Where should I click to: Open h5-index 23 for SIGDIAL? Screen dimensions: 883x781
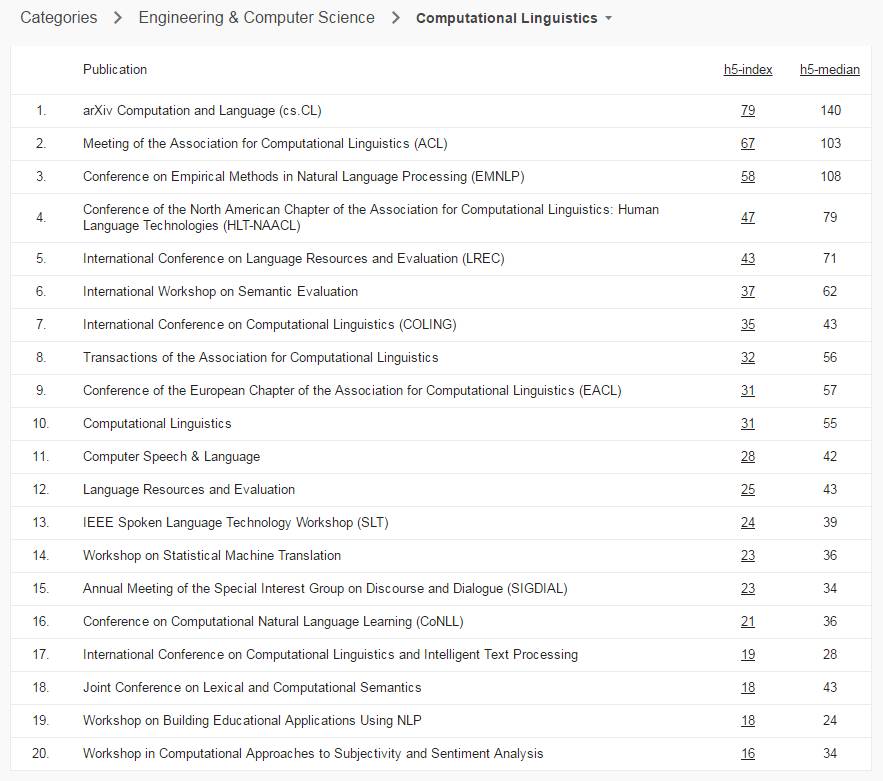pyautogui.click(x=748, y=589)
